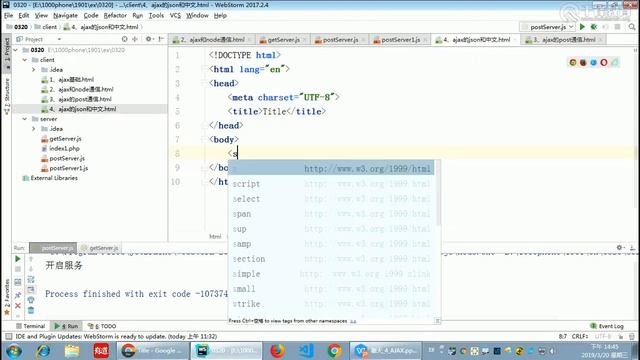Click scroll-from-source target icon in Project panel

coord(124,39)
